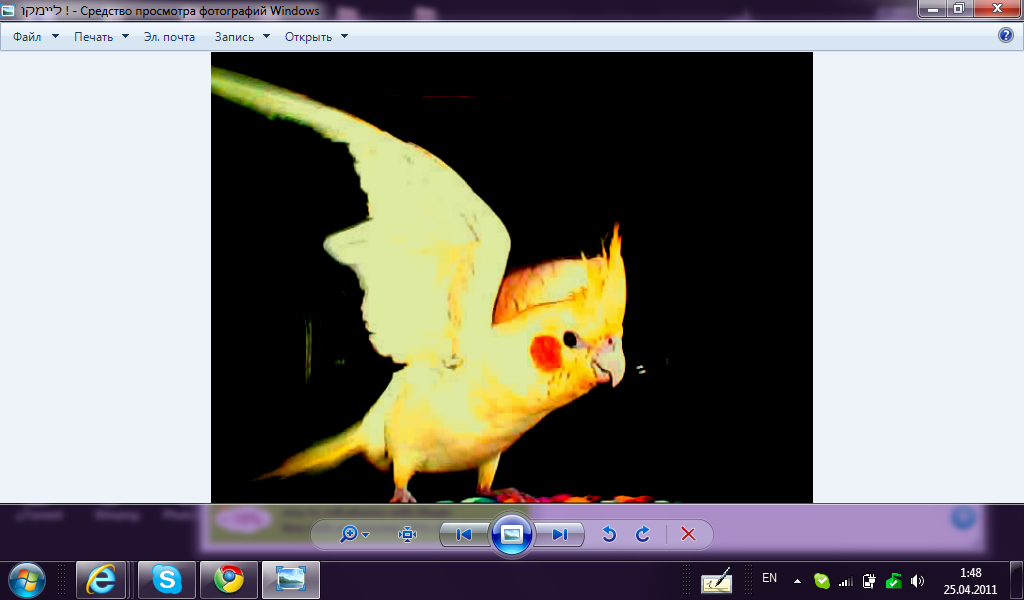Click the fit to window icon

(x=407, y=534)
